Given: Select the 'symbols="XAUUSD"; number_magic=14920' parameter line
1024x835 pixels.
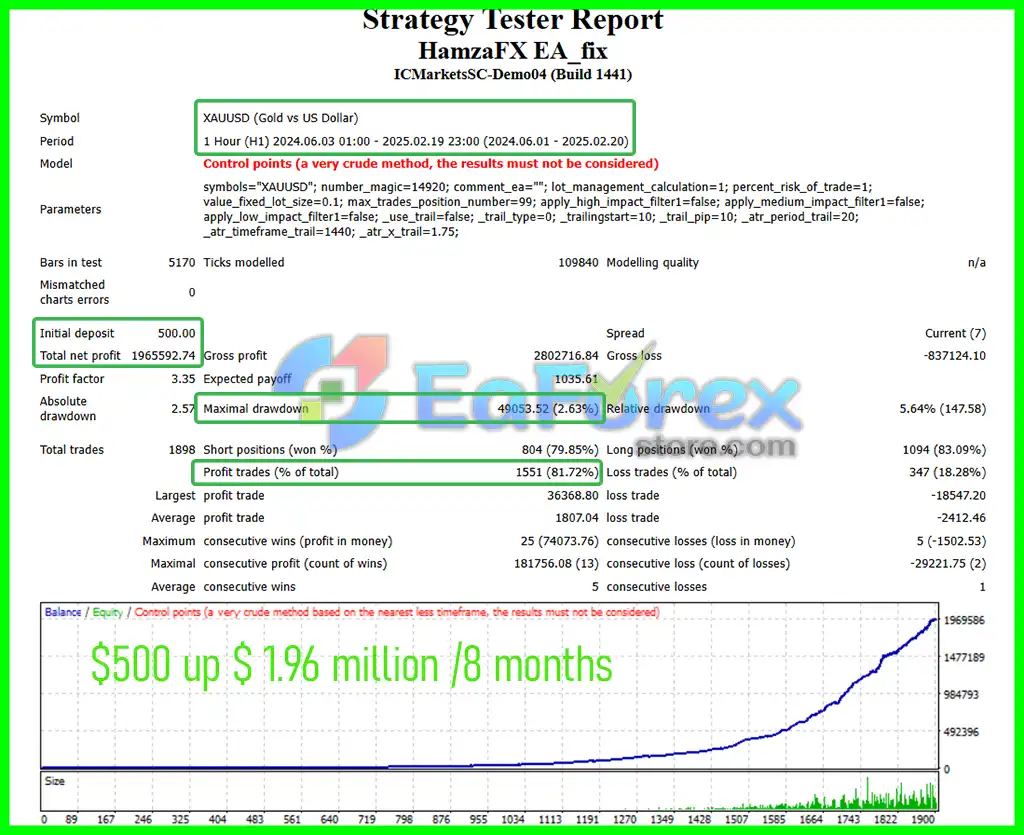Looking at the screenshot, I should tap(537, 187).
